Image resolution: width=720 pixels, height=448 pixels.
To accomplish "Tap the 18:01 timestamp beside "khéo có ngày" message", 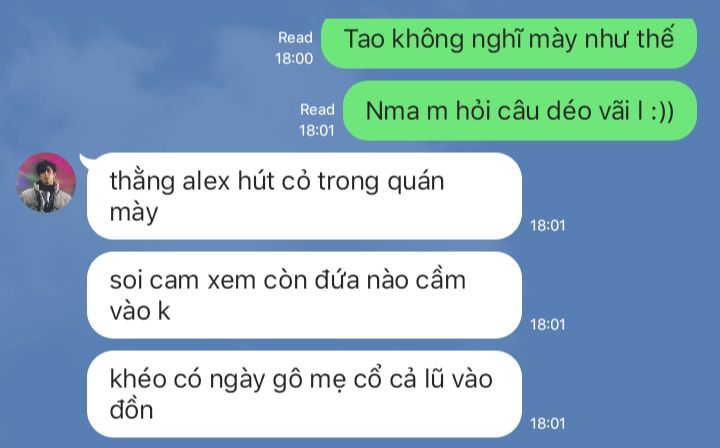I will pos(548,423).
